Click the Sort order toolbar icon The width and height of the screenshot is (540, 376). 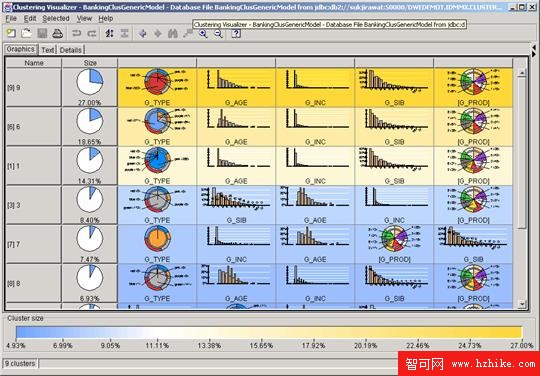coord(110,33)
